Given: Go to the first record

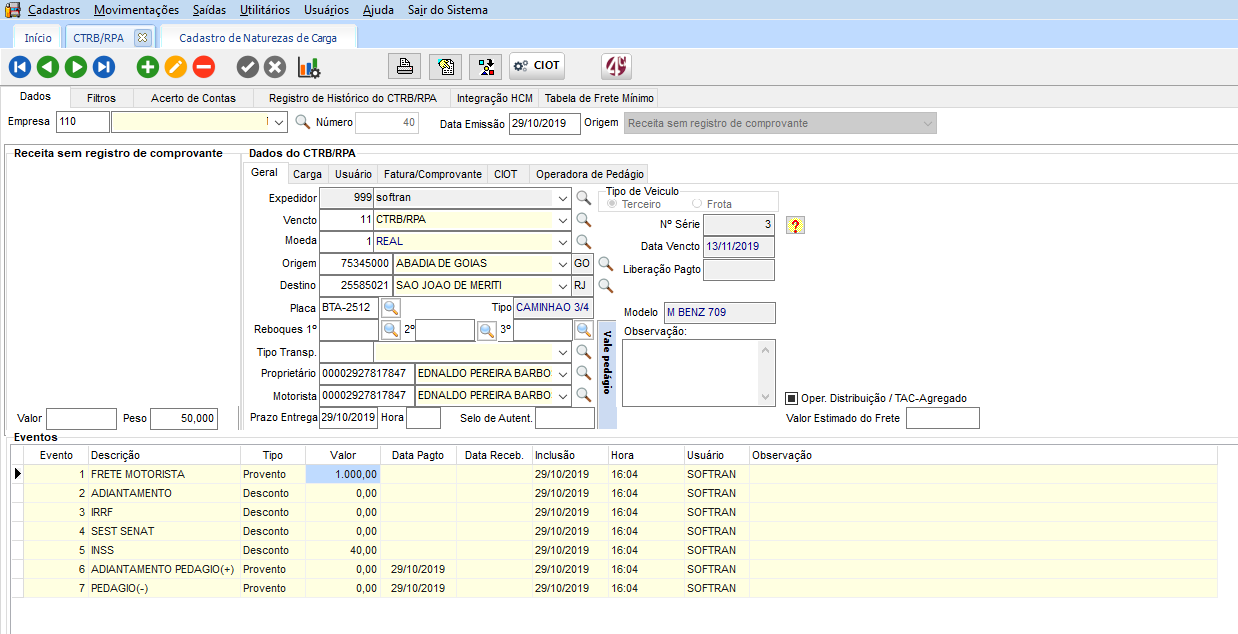Looking at the screenshot, I should pos(20,67).
